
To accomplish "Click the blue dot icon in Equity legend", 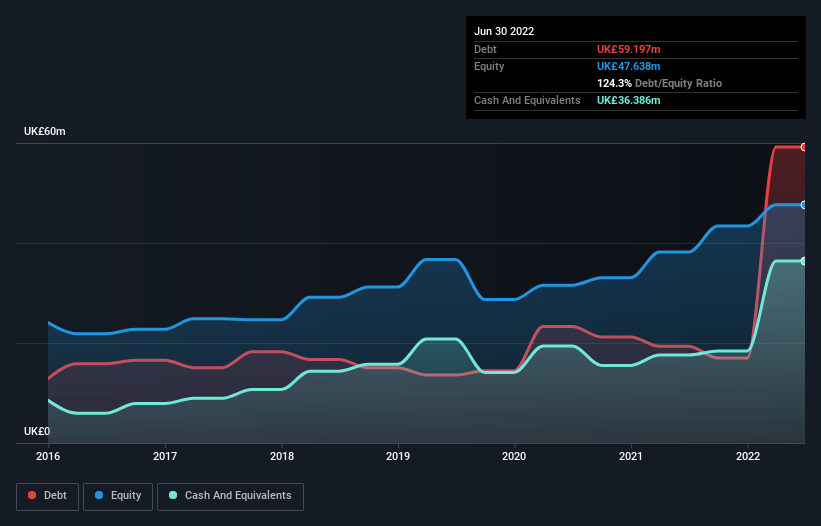I will (x=99, y=495).
